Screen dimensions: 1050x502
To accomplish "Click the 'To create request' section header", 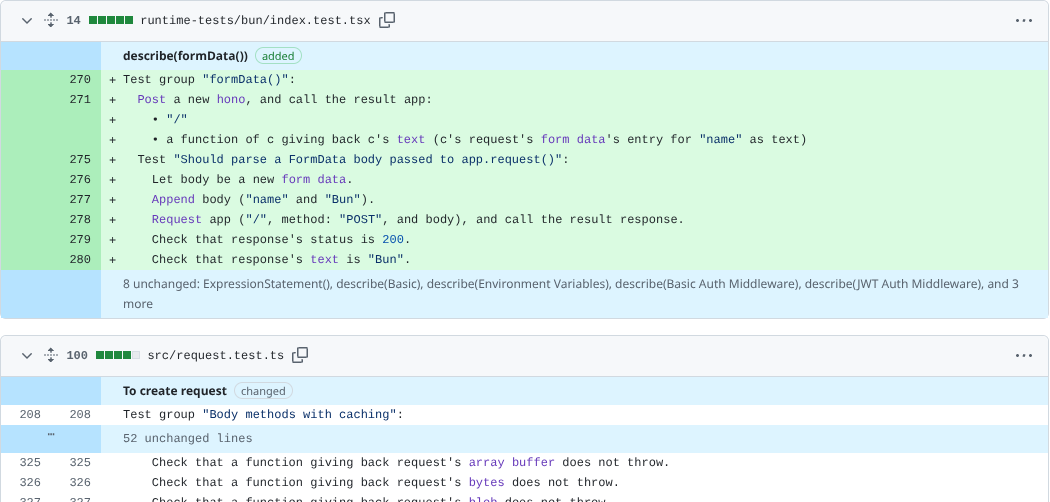I will point(175,391).
